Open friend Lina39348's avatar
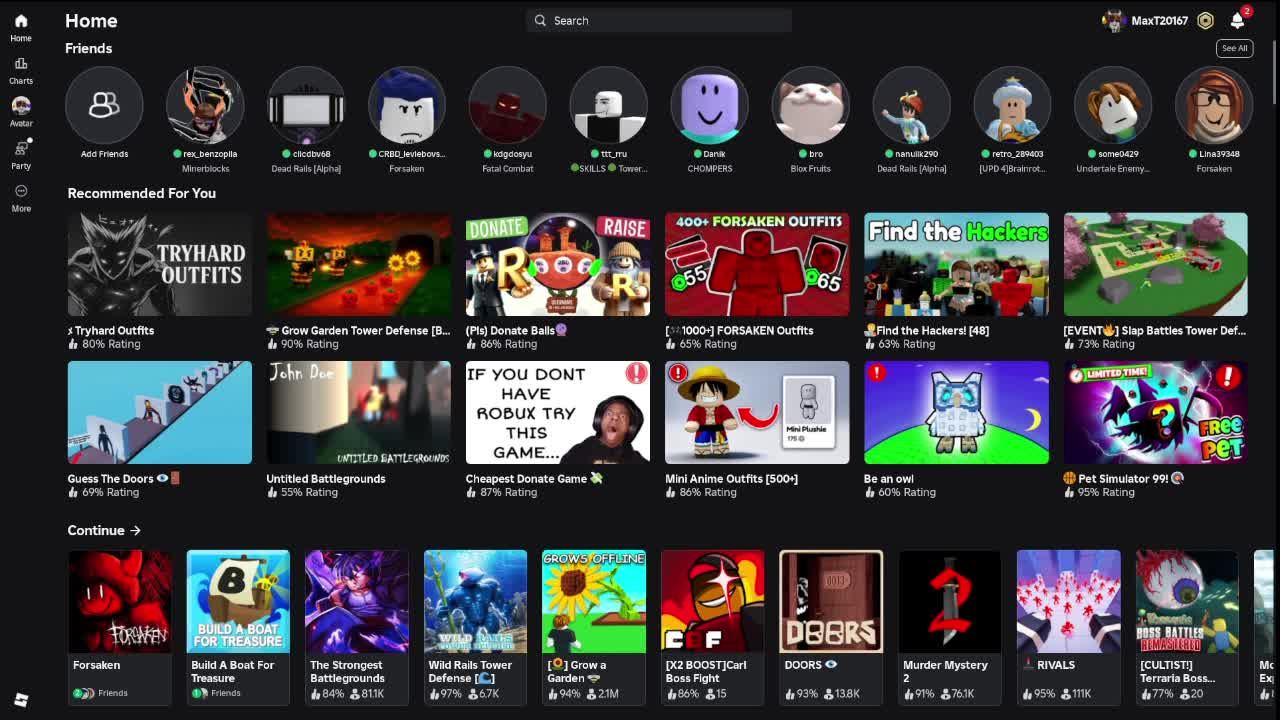 1214,105
